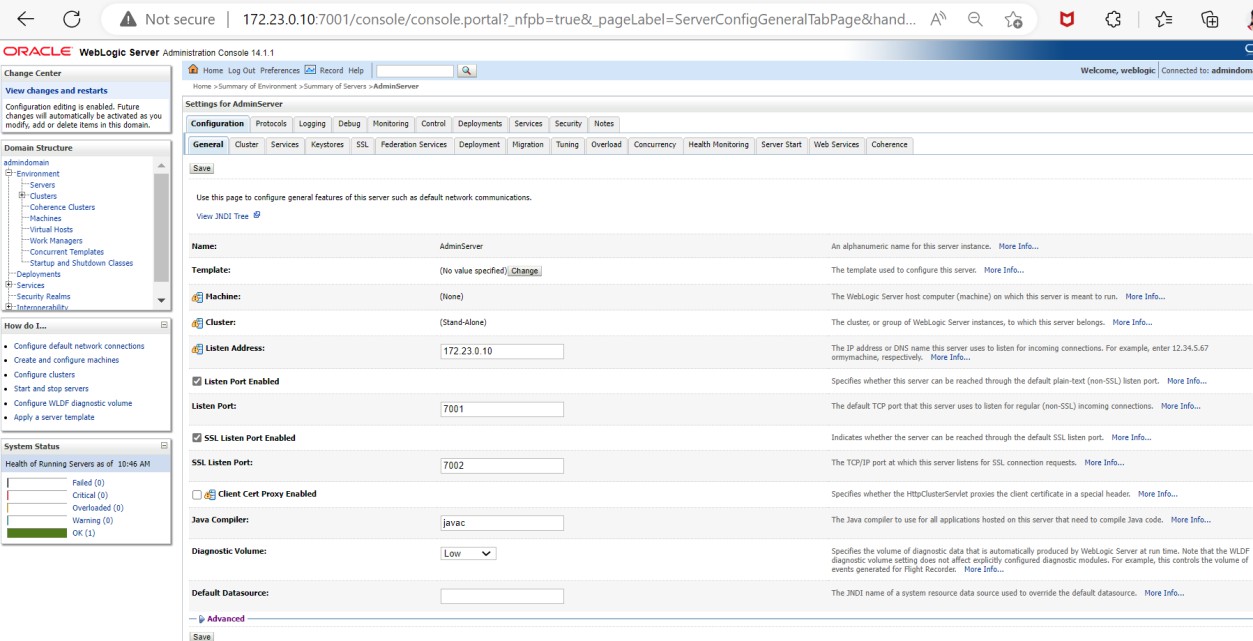Click the console search text box

(415, 71)
